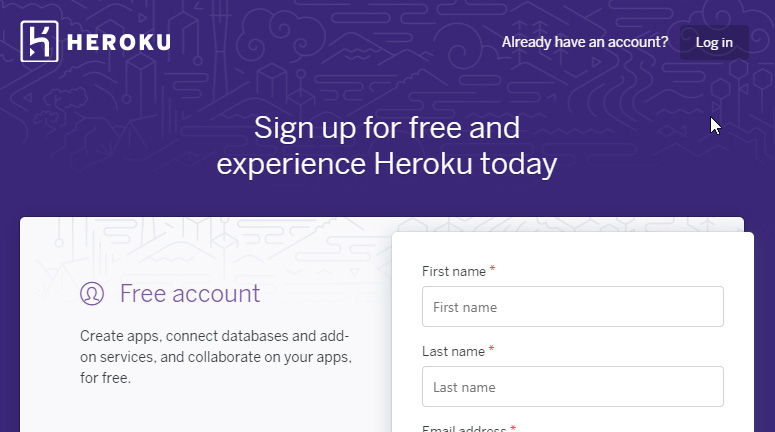Select the Free account heading
The height and width of the screenshot is (432, 775).
[x=190, y=294]
